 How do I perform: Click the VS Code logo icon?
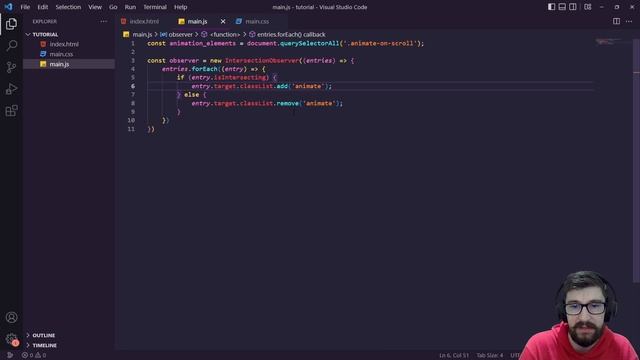click(8, 7)
